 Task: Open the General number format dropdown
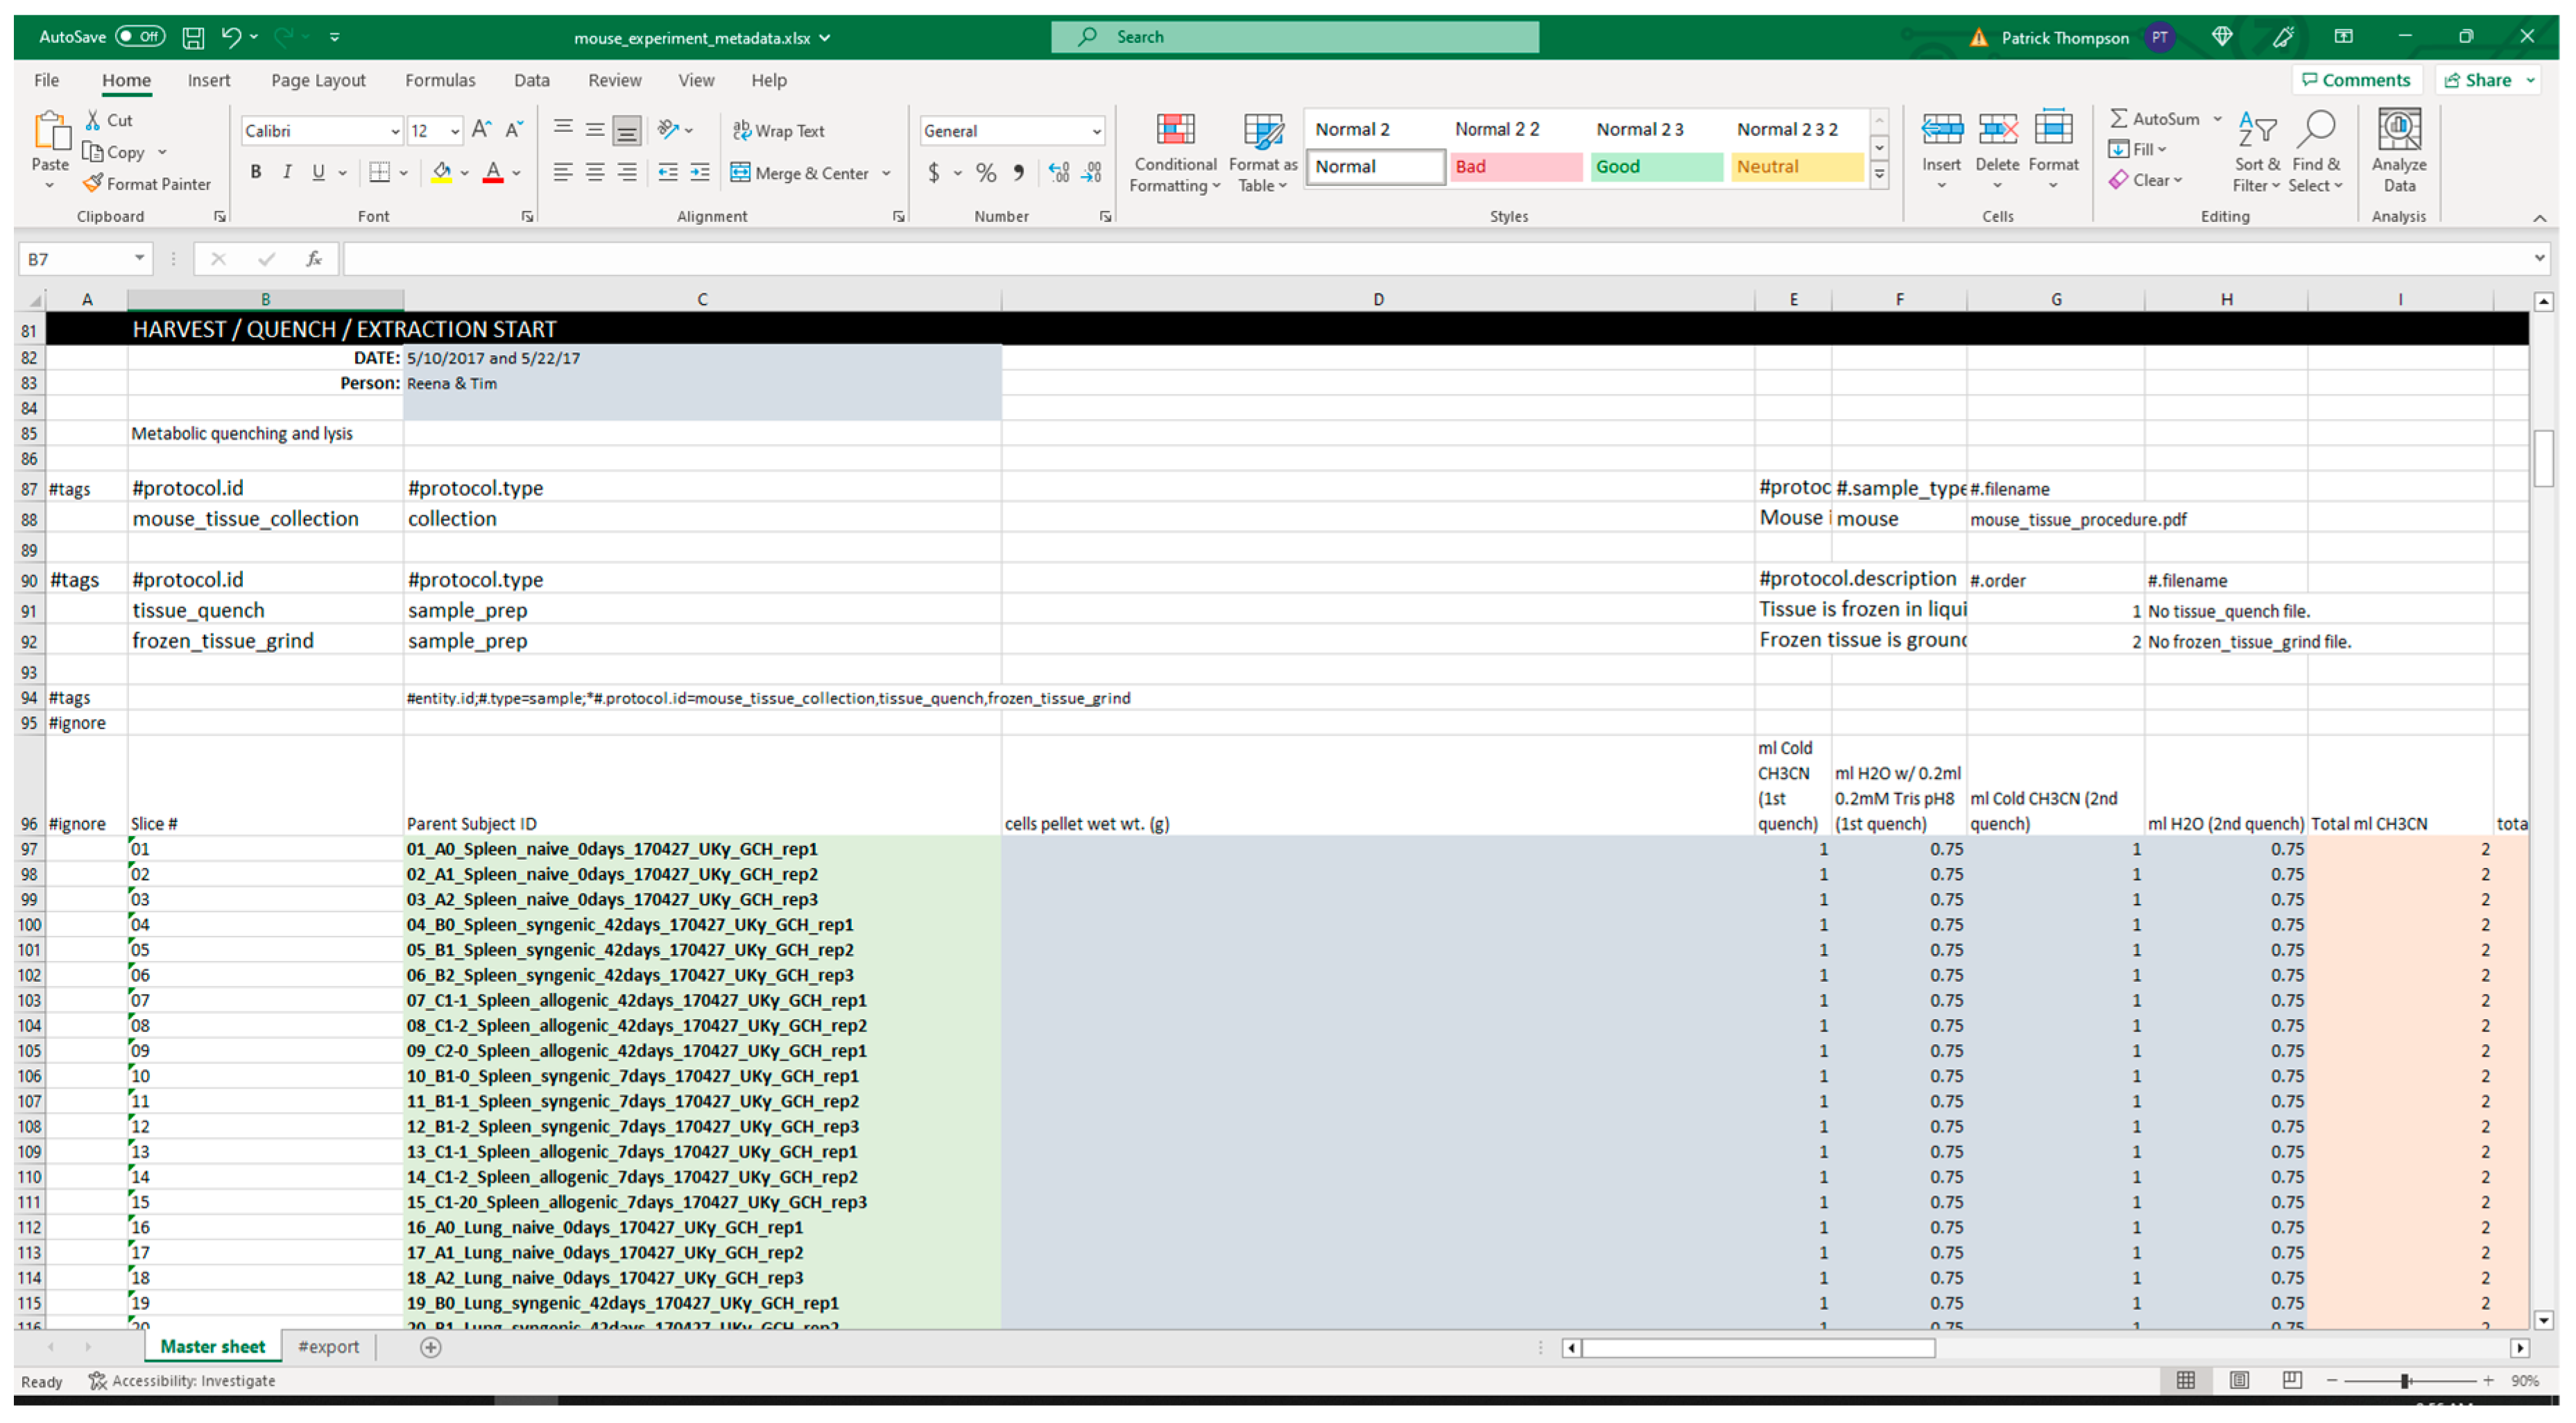(1096, 131)
